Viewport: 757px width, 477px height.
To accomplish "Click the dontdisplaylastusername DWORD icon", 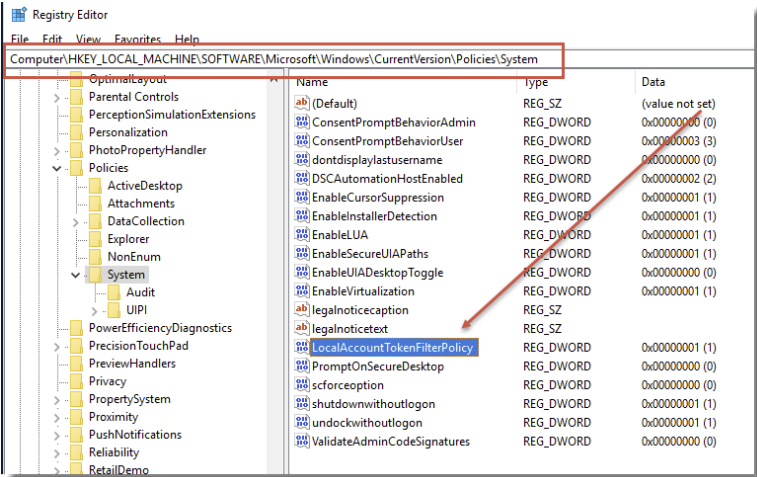I will [x=302, y=159].
